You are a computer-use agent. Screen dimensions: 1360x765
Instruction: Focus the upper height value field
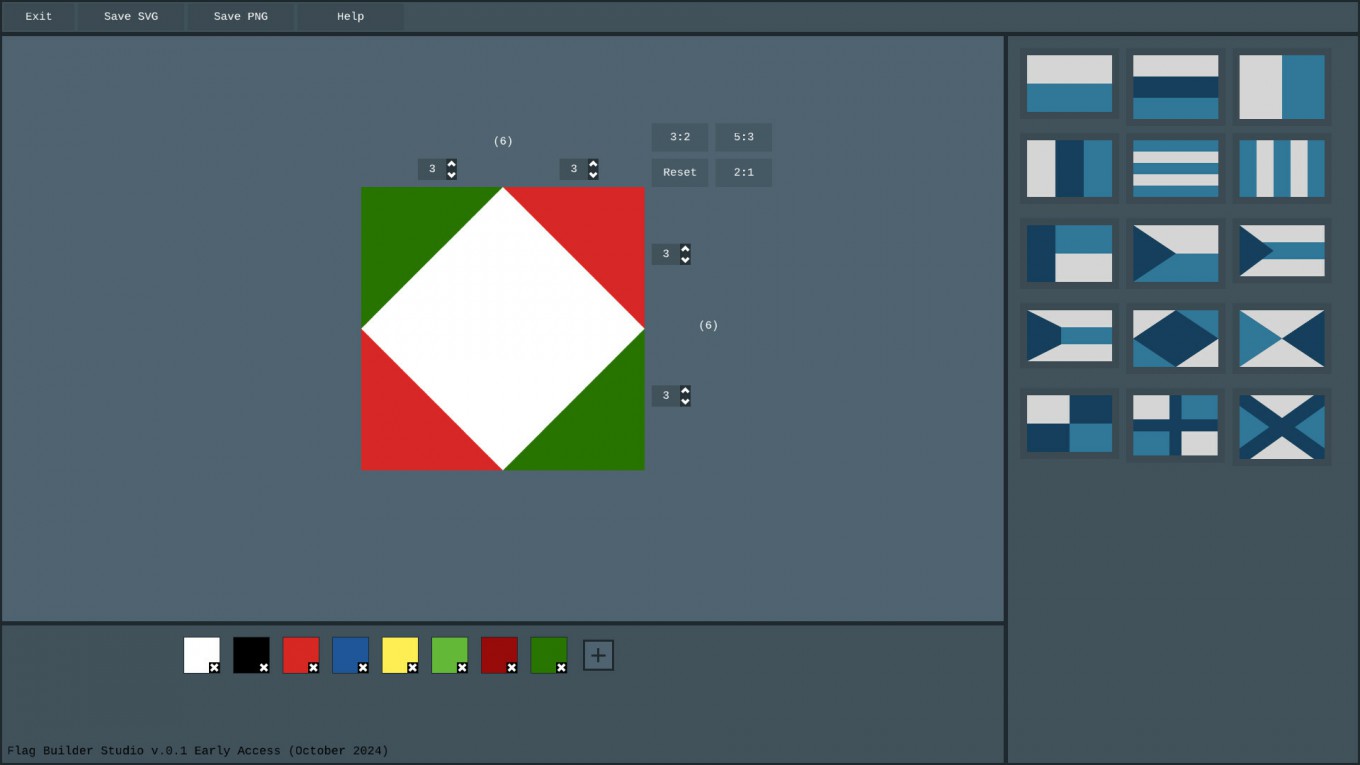pos(666,254)
